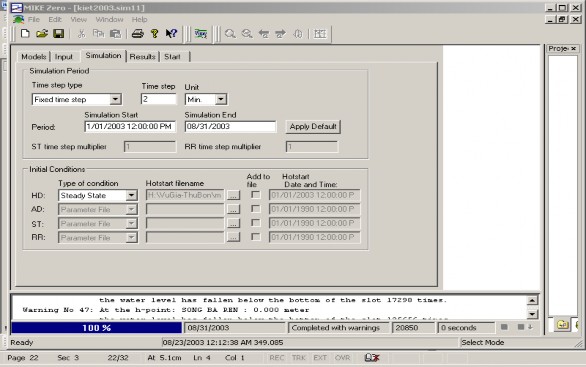Enable Add to file for RR
Screen dimensions: 586x367
[256, 237]
